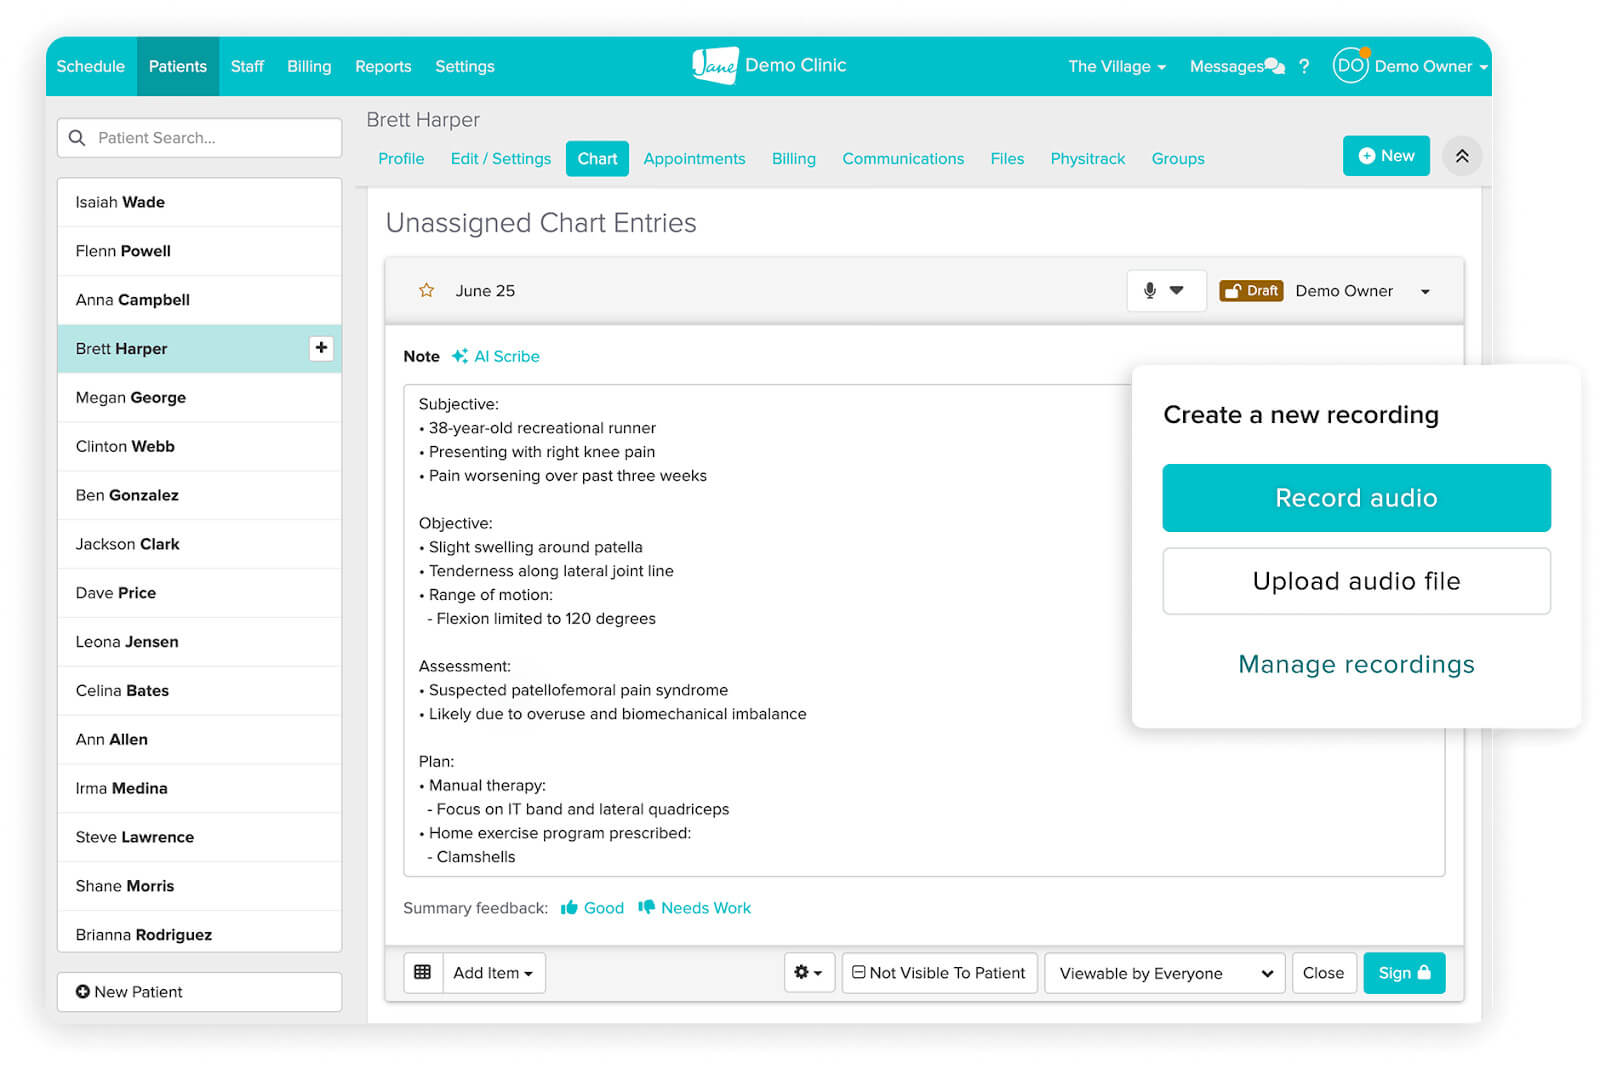
Task: Click the grid icon beside Add Item
Action: click(x=423, y=972)
